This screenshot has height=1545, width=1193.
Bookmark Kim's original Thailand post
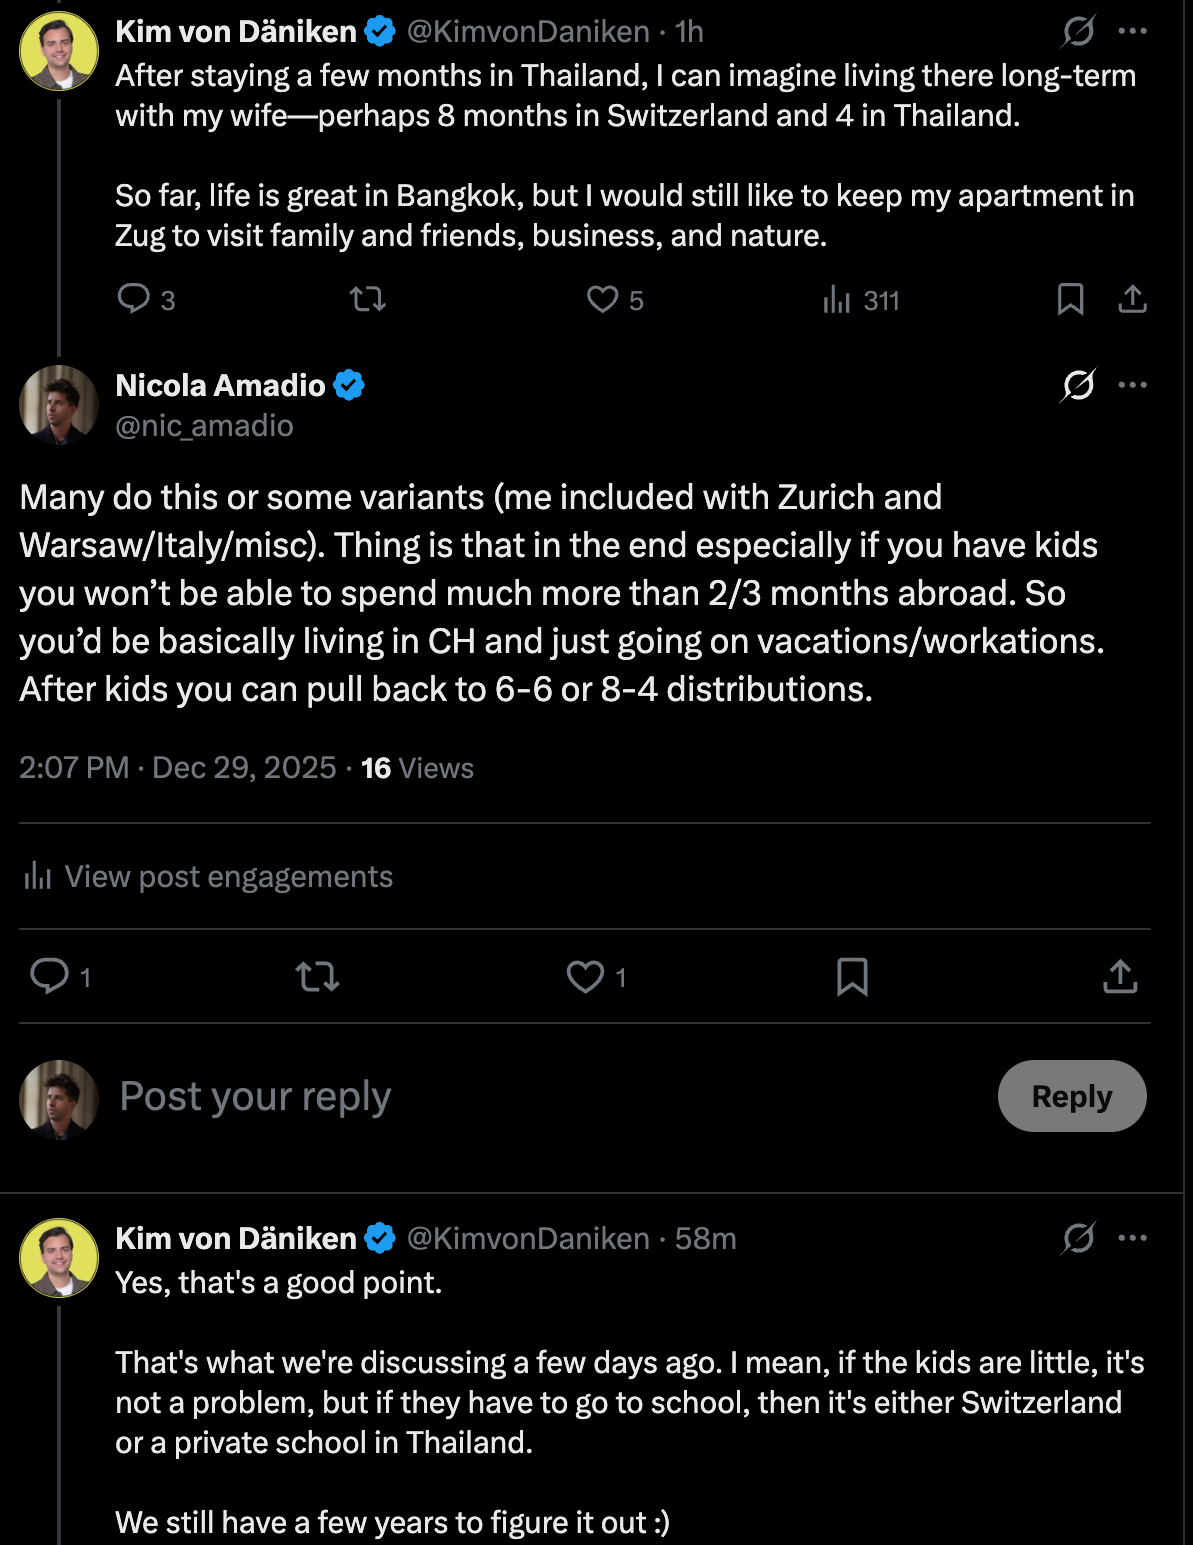(1070, 299)
